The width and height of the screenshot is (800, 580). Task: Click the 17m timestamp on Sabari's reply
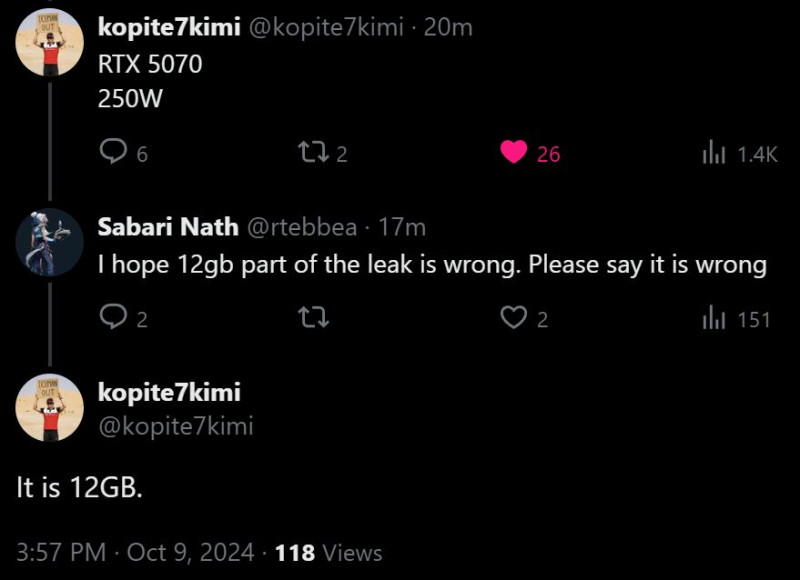tap(403, 227)
